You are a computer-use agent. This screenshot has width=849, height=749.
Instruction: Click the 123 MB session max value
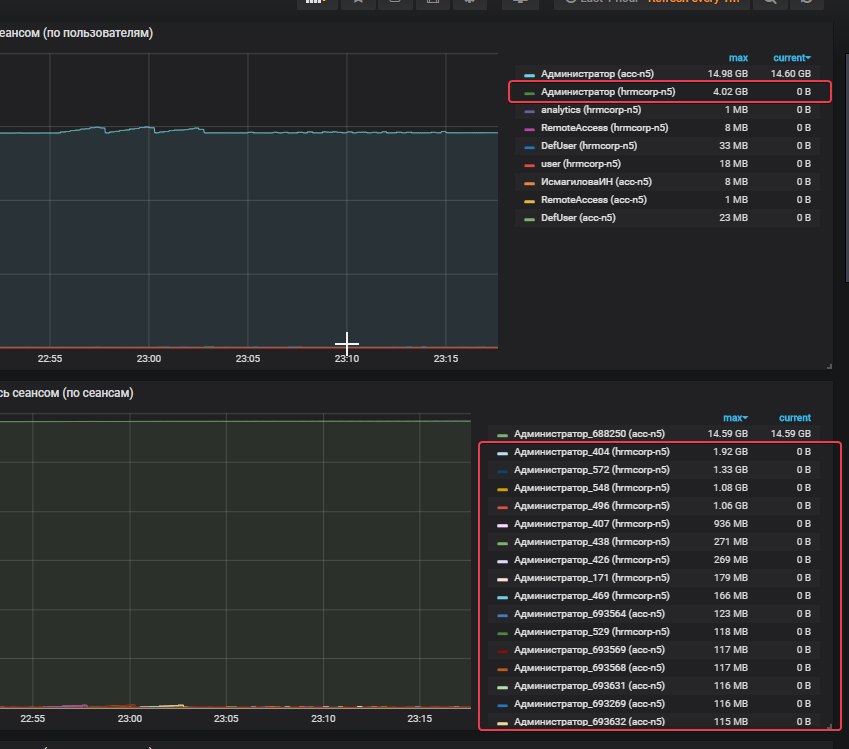pyautogui.click(x=730, y=614)
